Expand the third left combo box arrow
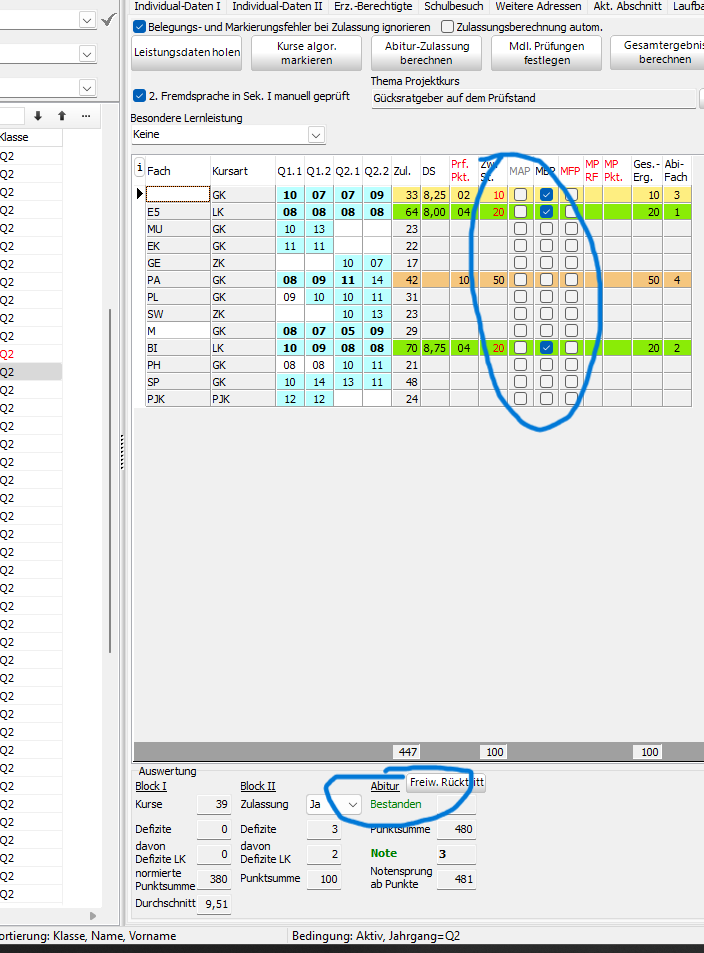The width and height of the screenshot is (704, 953). (x=87, y=88)
